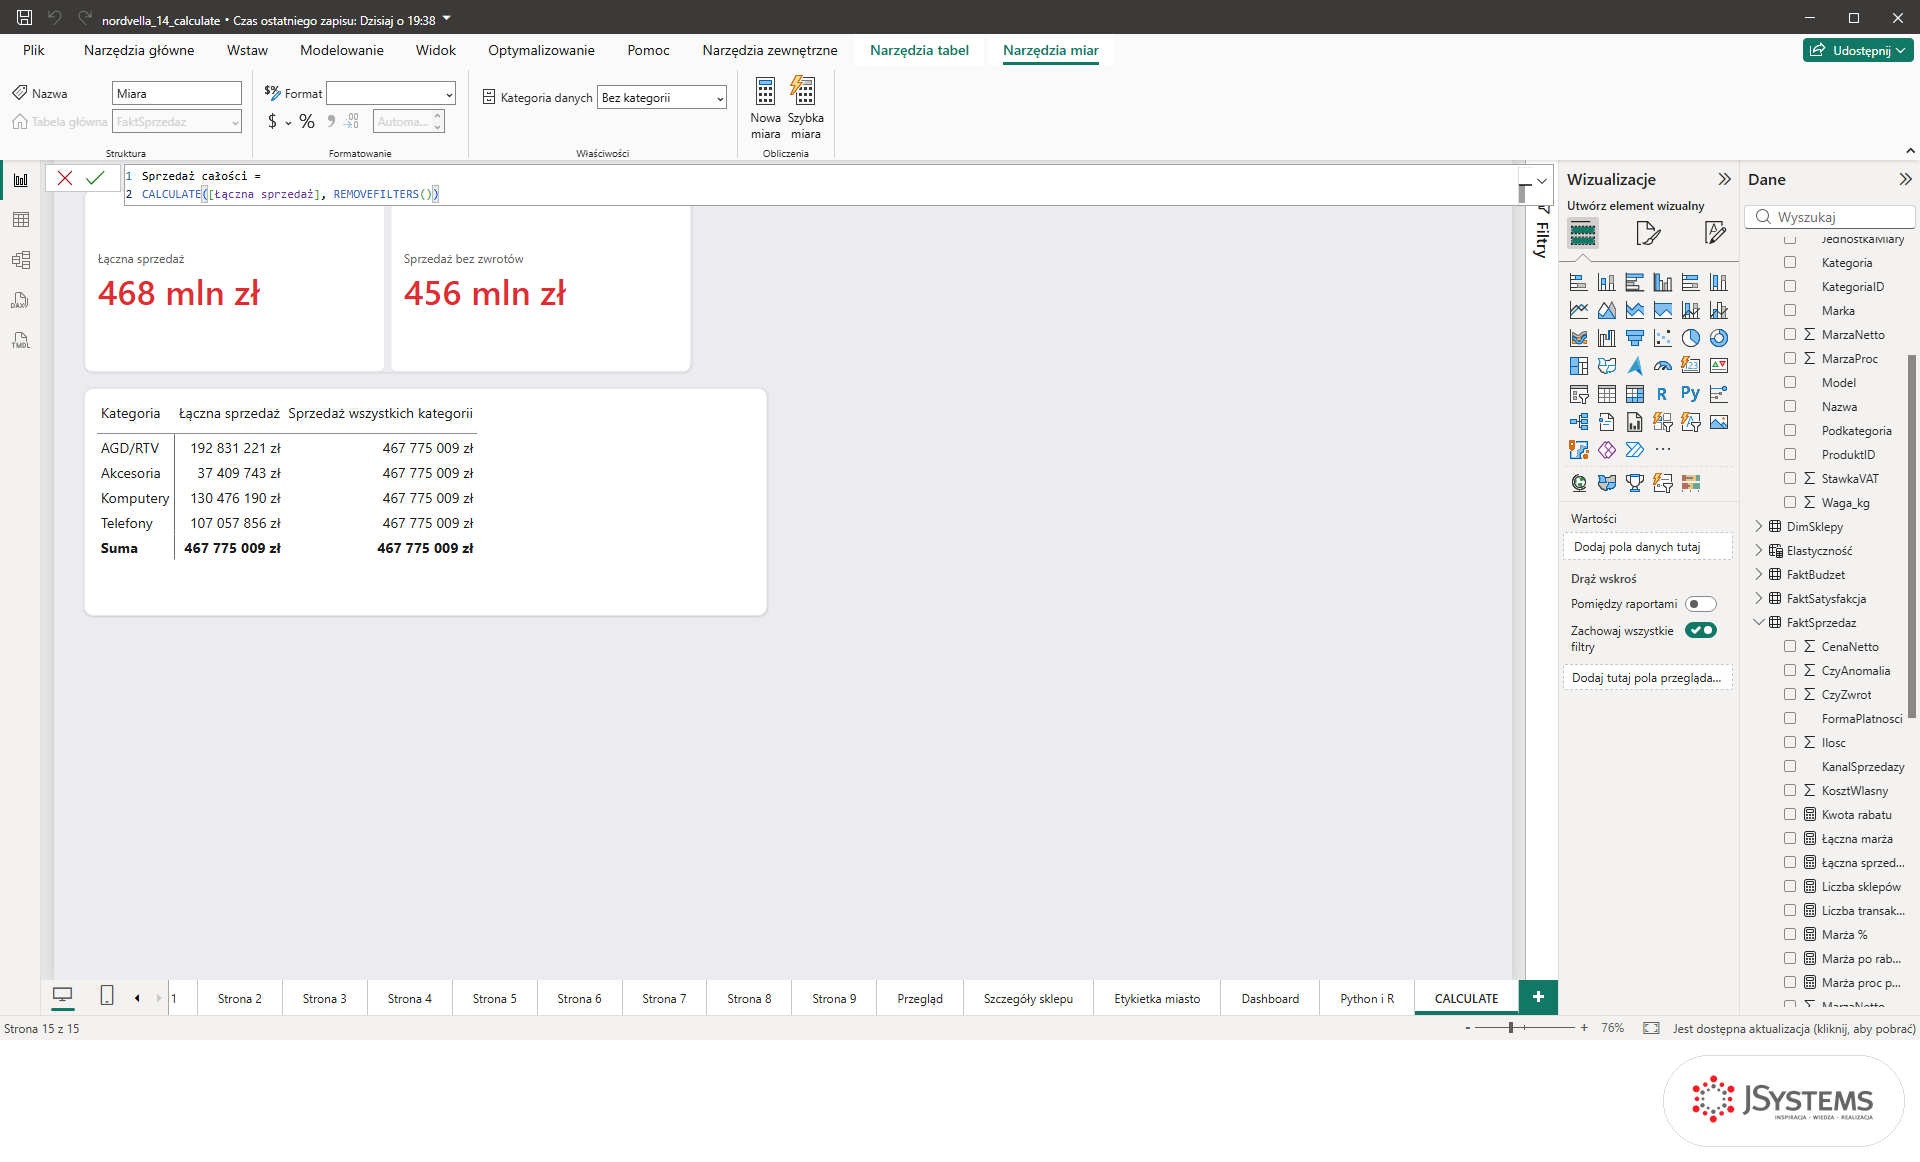Viewport: 1920px width, 1162px height.
Task: Check the Ilosc field checkbox
Action: click(x=1790, y=743)
